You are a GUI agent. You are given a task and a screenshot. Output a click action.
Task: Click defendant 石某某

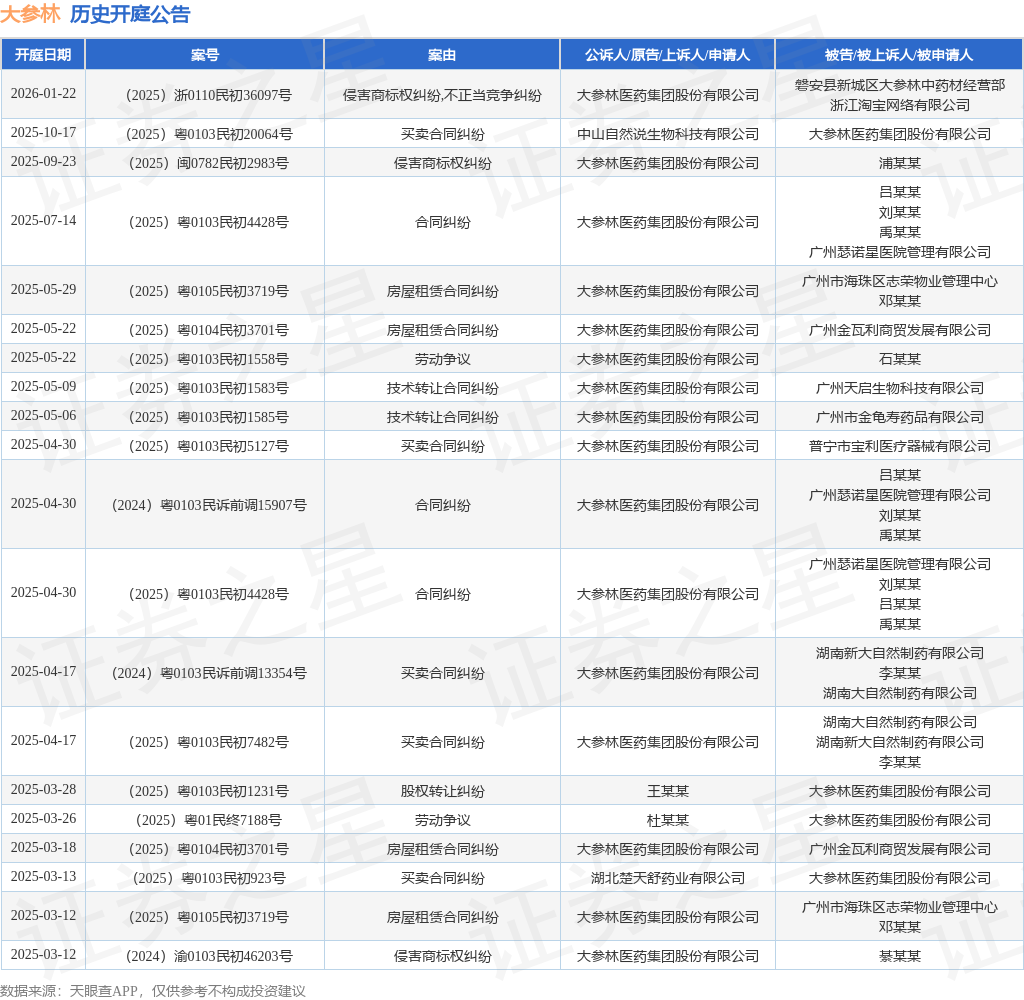(x=899, y=359)
